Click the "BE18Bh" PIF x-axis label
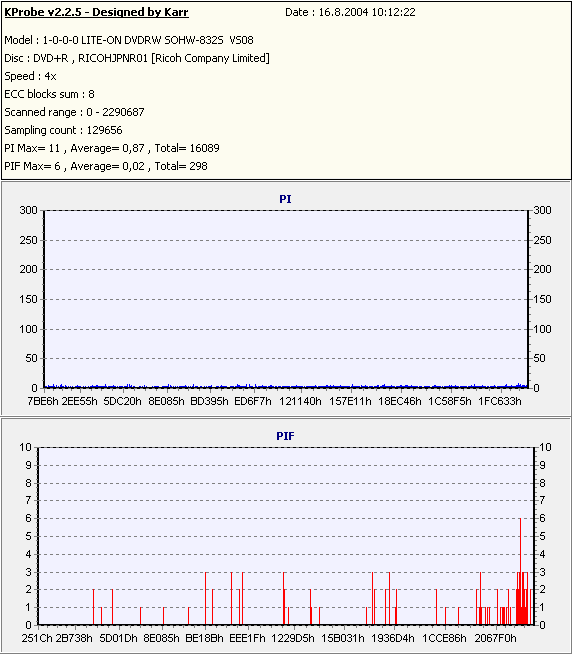 pyautogui.click(x=204, y=638)
